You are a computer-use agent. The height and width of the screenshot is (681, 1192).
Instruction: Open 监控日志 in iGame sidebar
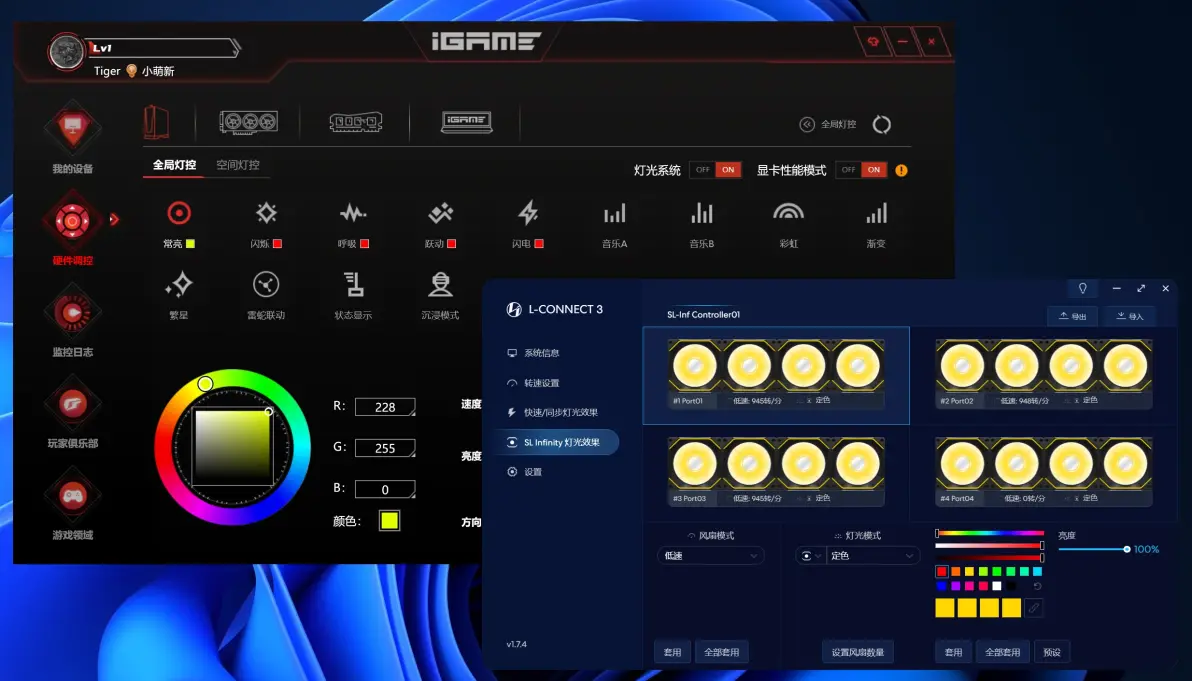coord(72,320)
